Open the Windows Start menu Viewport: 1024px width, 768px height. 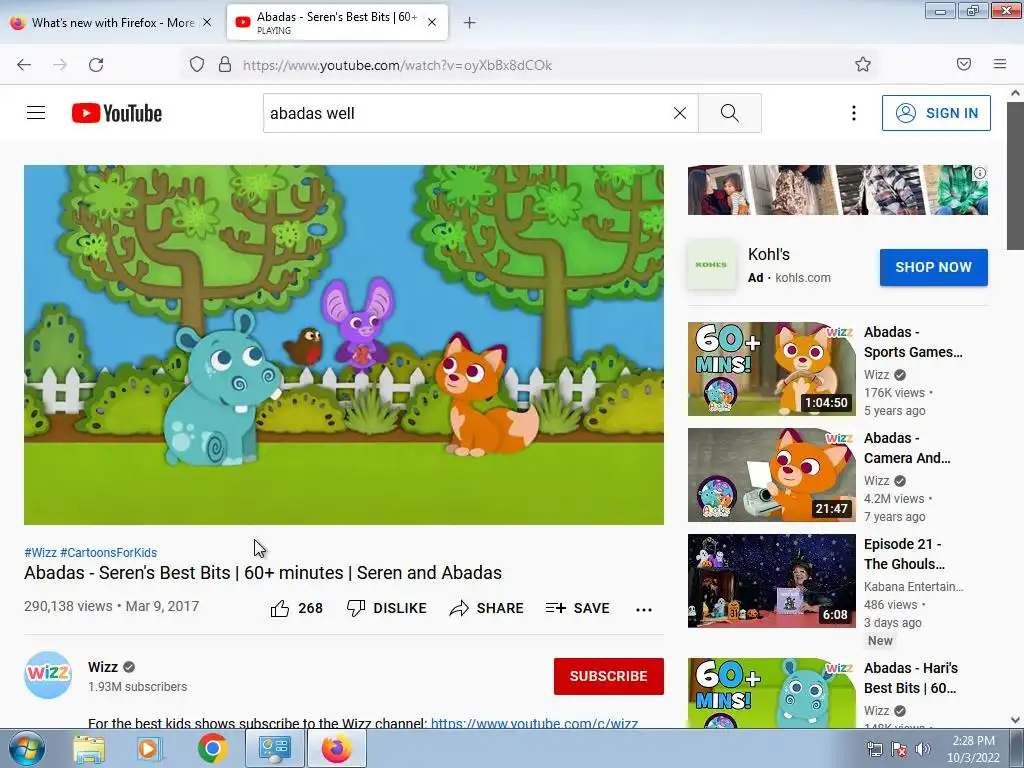(25, 748)
